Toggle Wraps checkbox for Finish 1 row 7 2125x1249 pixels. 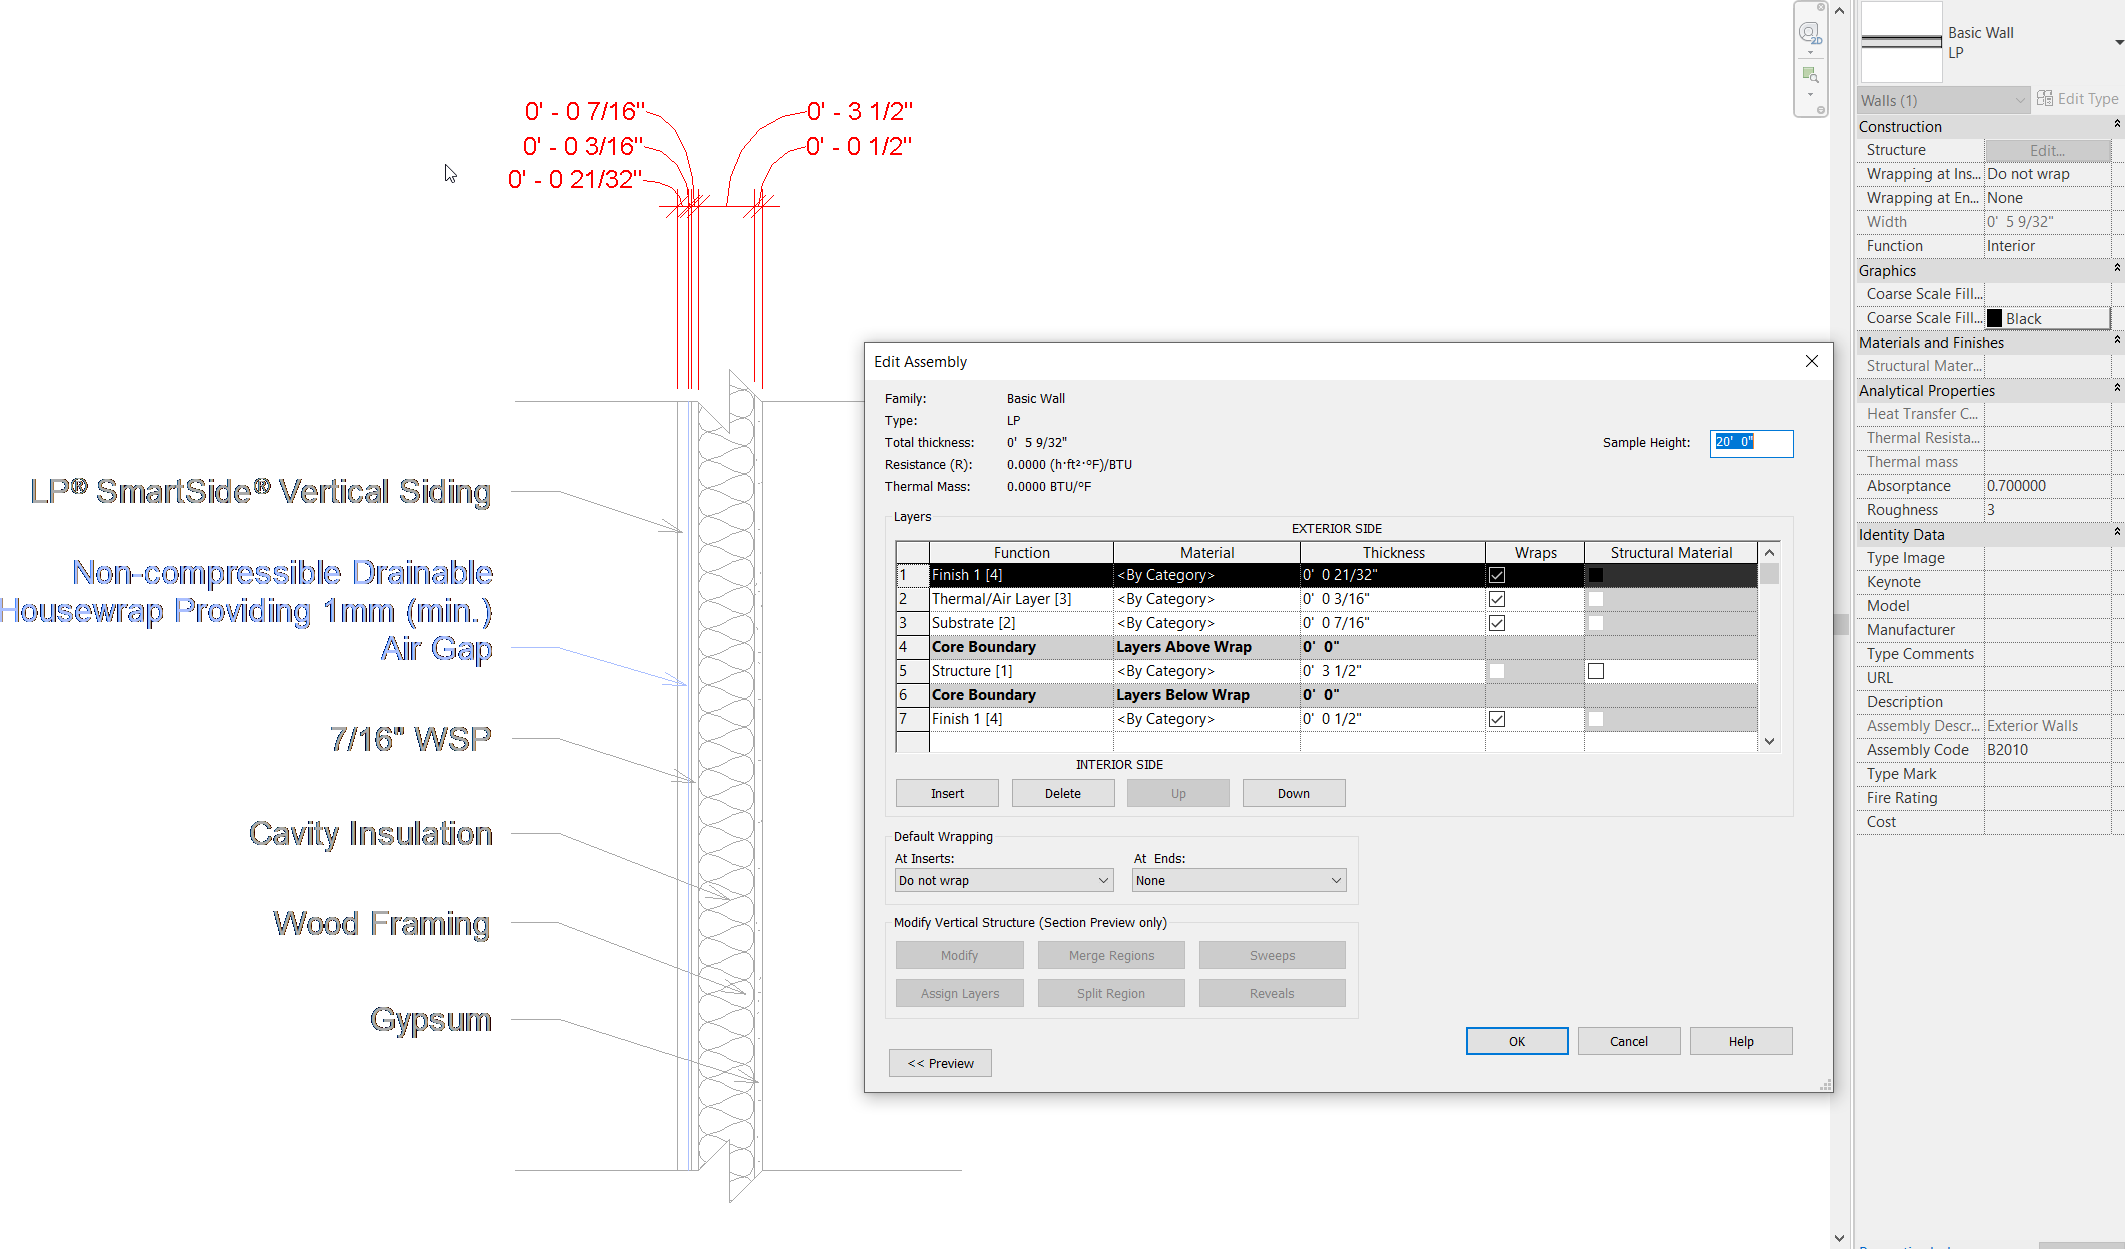[1497, 719]
